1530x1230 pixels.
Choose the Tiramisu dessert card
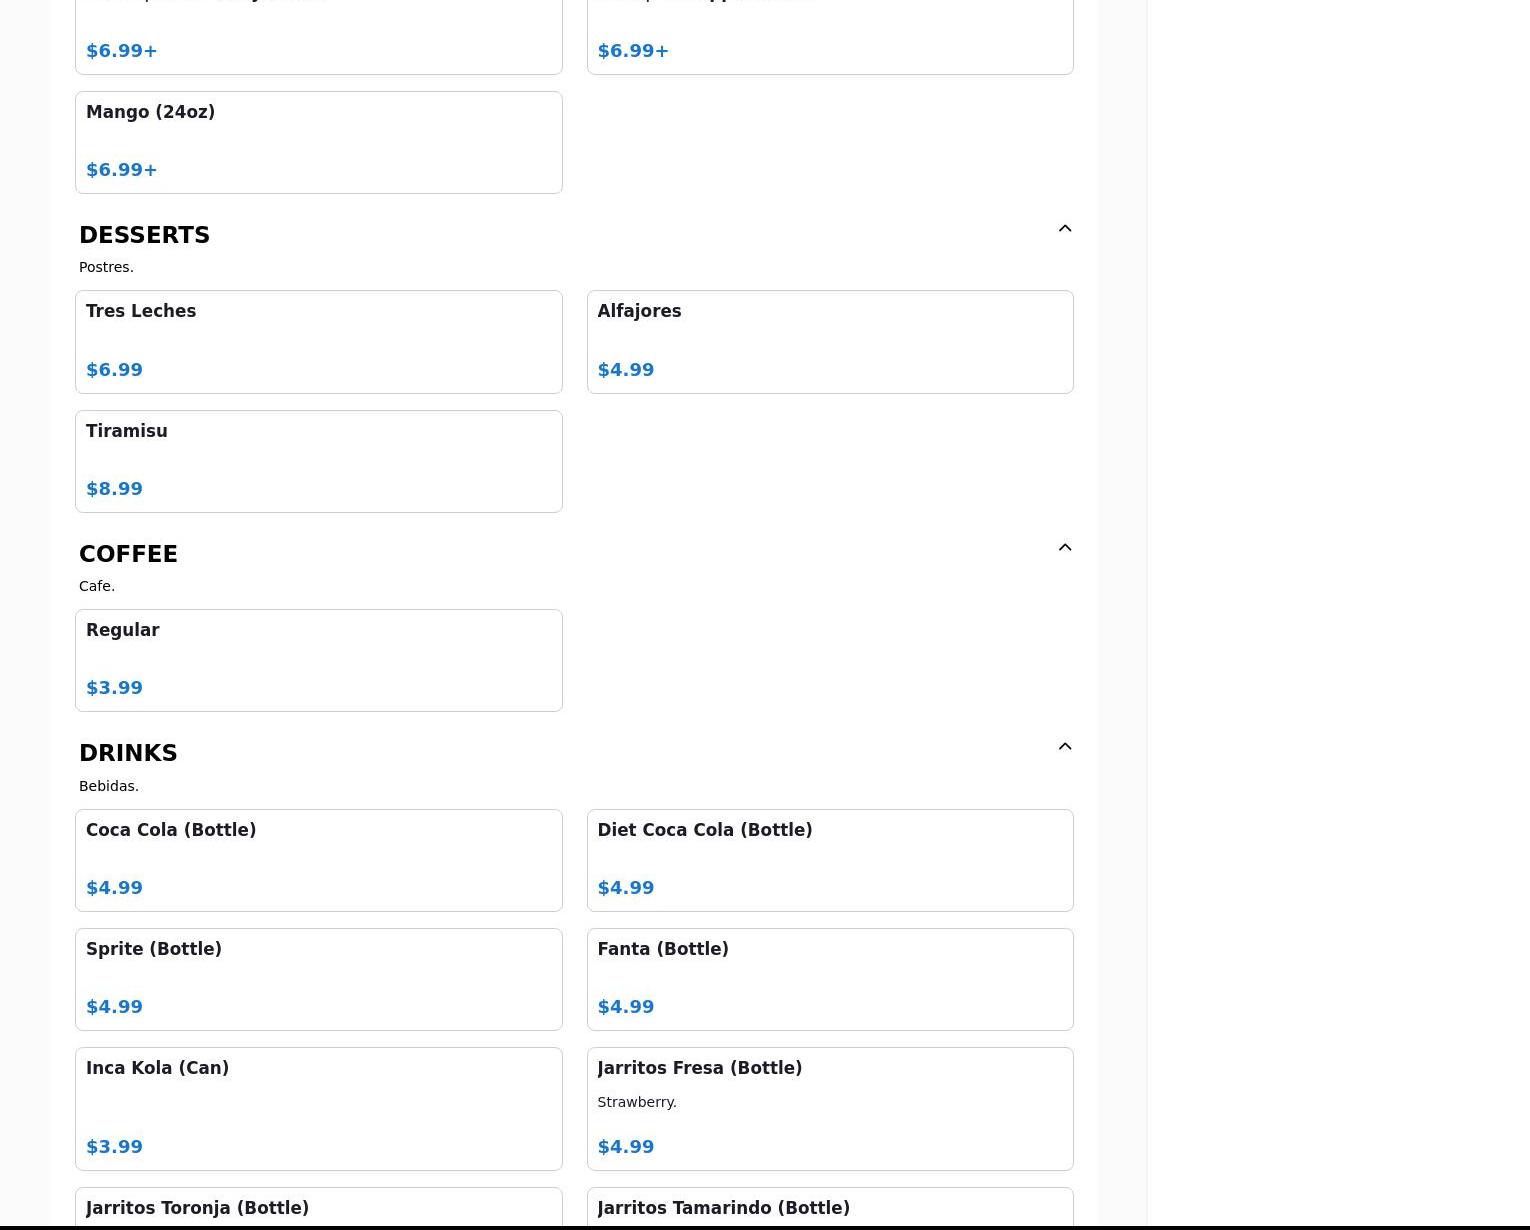coord(319,461)
